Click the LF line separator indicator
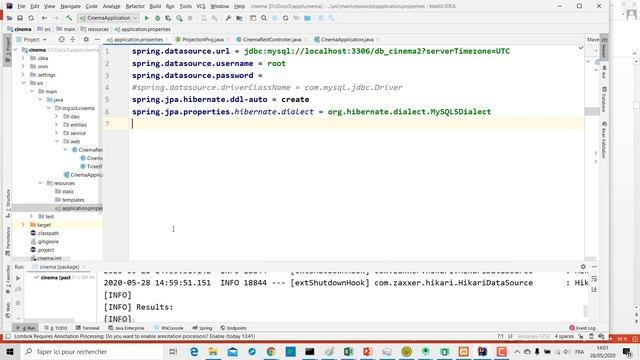The image size is (640, 360). pos(510,336)
